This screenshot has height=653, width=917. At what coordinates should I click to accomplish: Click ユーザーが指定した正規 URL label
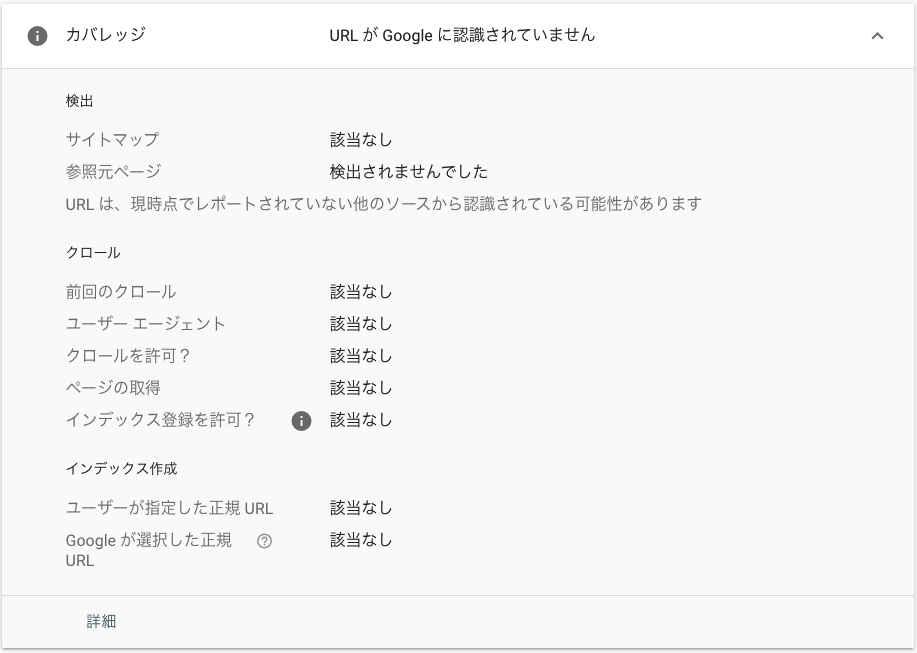169,507
